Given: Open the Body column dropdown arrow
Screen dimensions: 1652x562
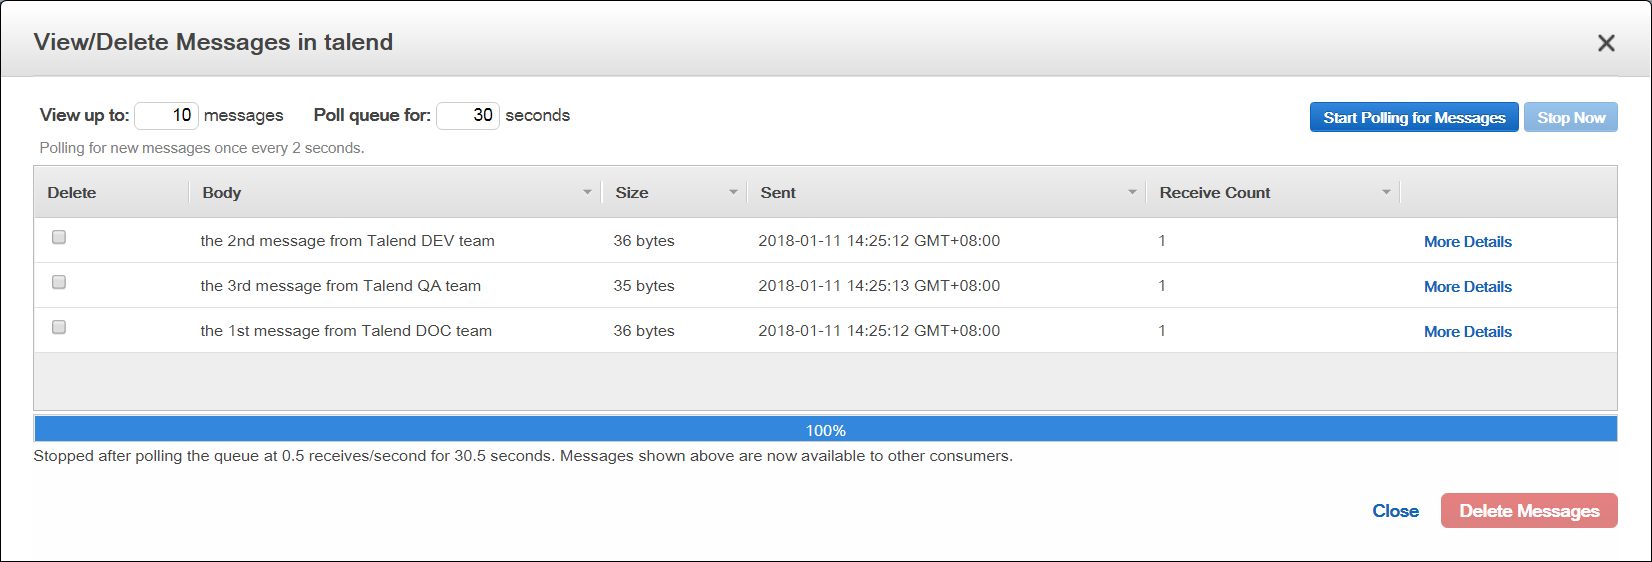Looking at the screenshot, I should 587,192.
